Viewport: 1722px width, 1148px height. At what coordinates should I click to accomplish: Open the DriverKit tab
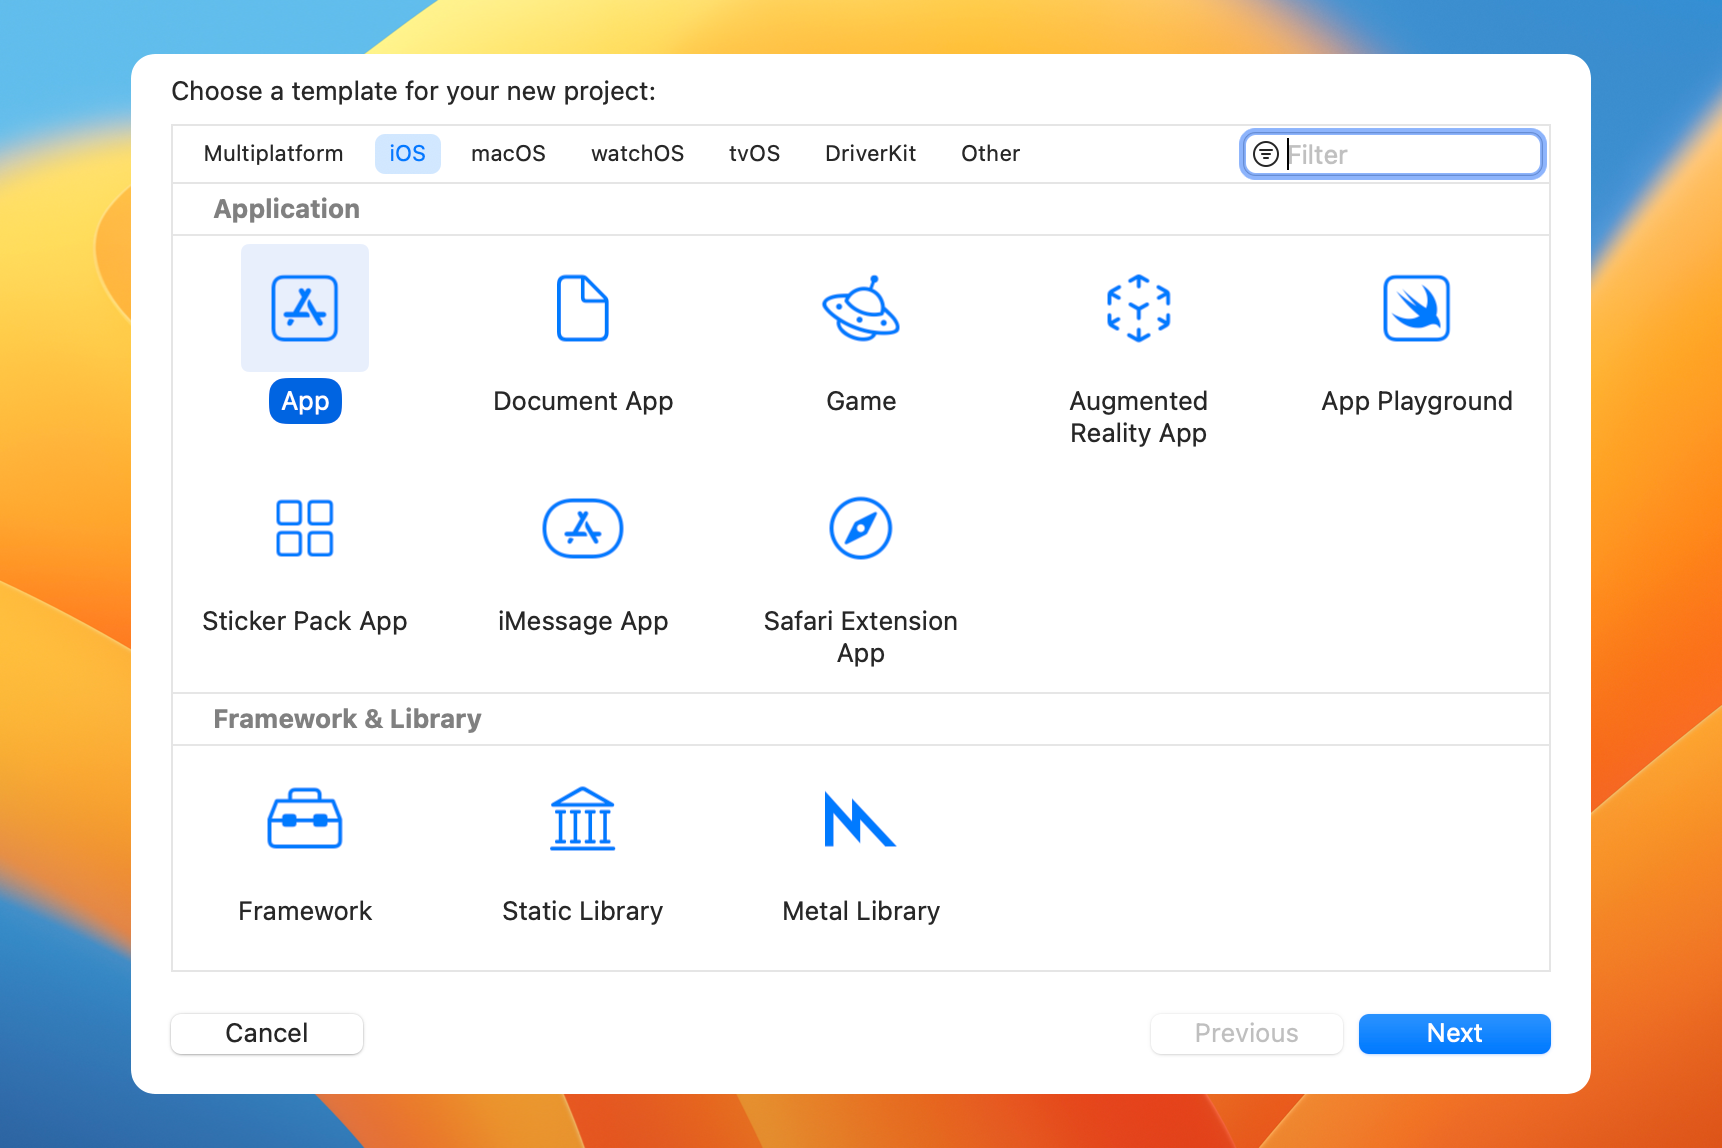point(871,154)
